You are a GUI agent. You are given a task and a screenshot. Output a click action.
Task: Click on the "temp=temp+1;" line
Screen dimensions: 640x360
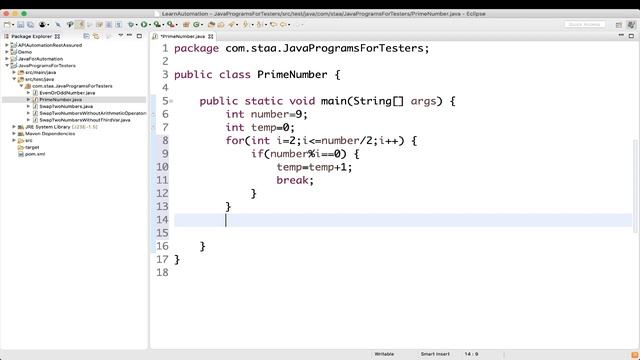pos(314,167)
